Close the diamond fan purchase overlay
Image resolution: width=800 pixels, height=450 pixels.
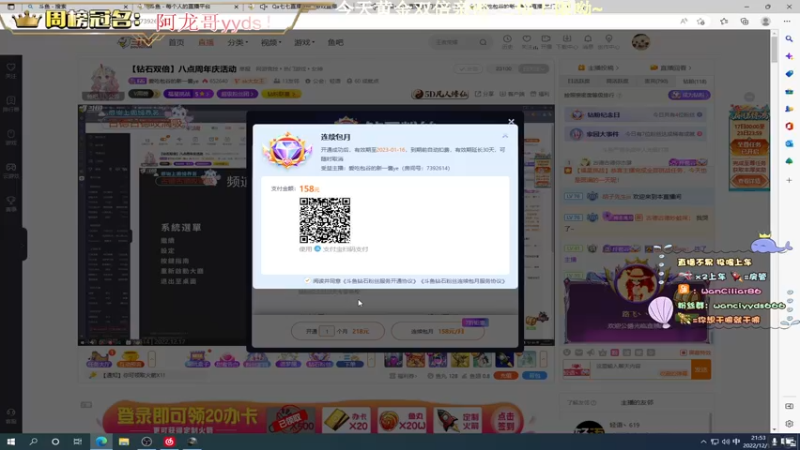click(511, 121)
